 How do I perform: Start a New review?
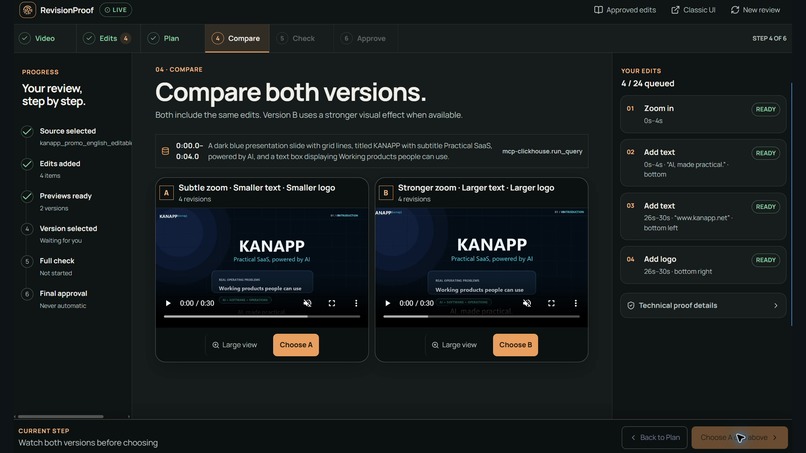click(x=755, y=10)
